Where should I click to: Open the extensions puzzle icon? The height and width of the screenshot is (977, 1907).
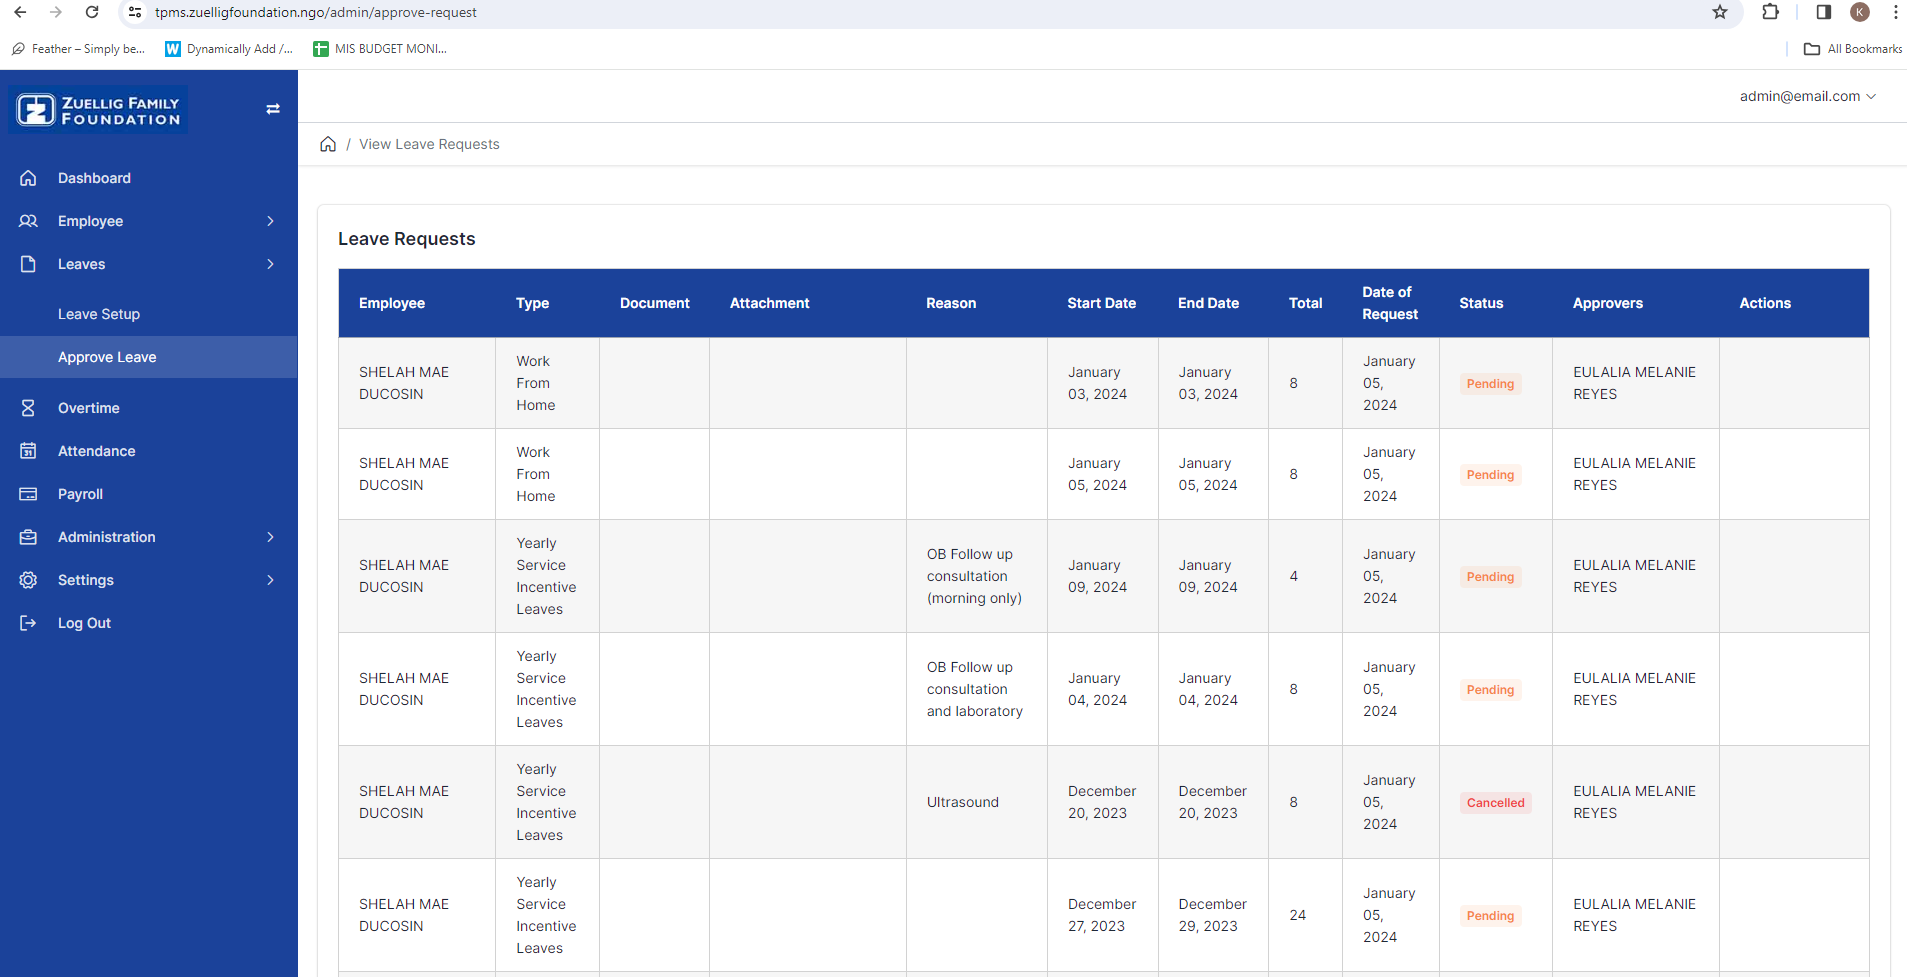pyautogui.click(x=1770, y=12)
